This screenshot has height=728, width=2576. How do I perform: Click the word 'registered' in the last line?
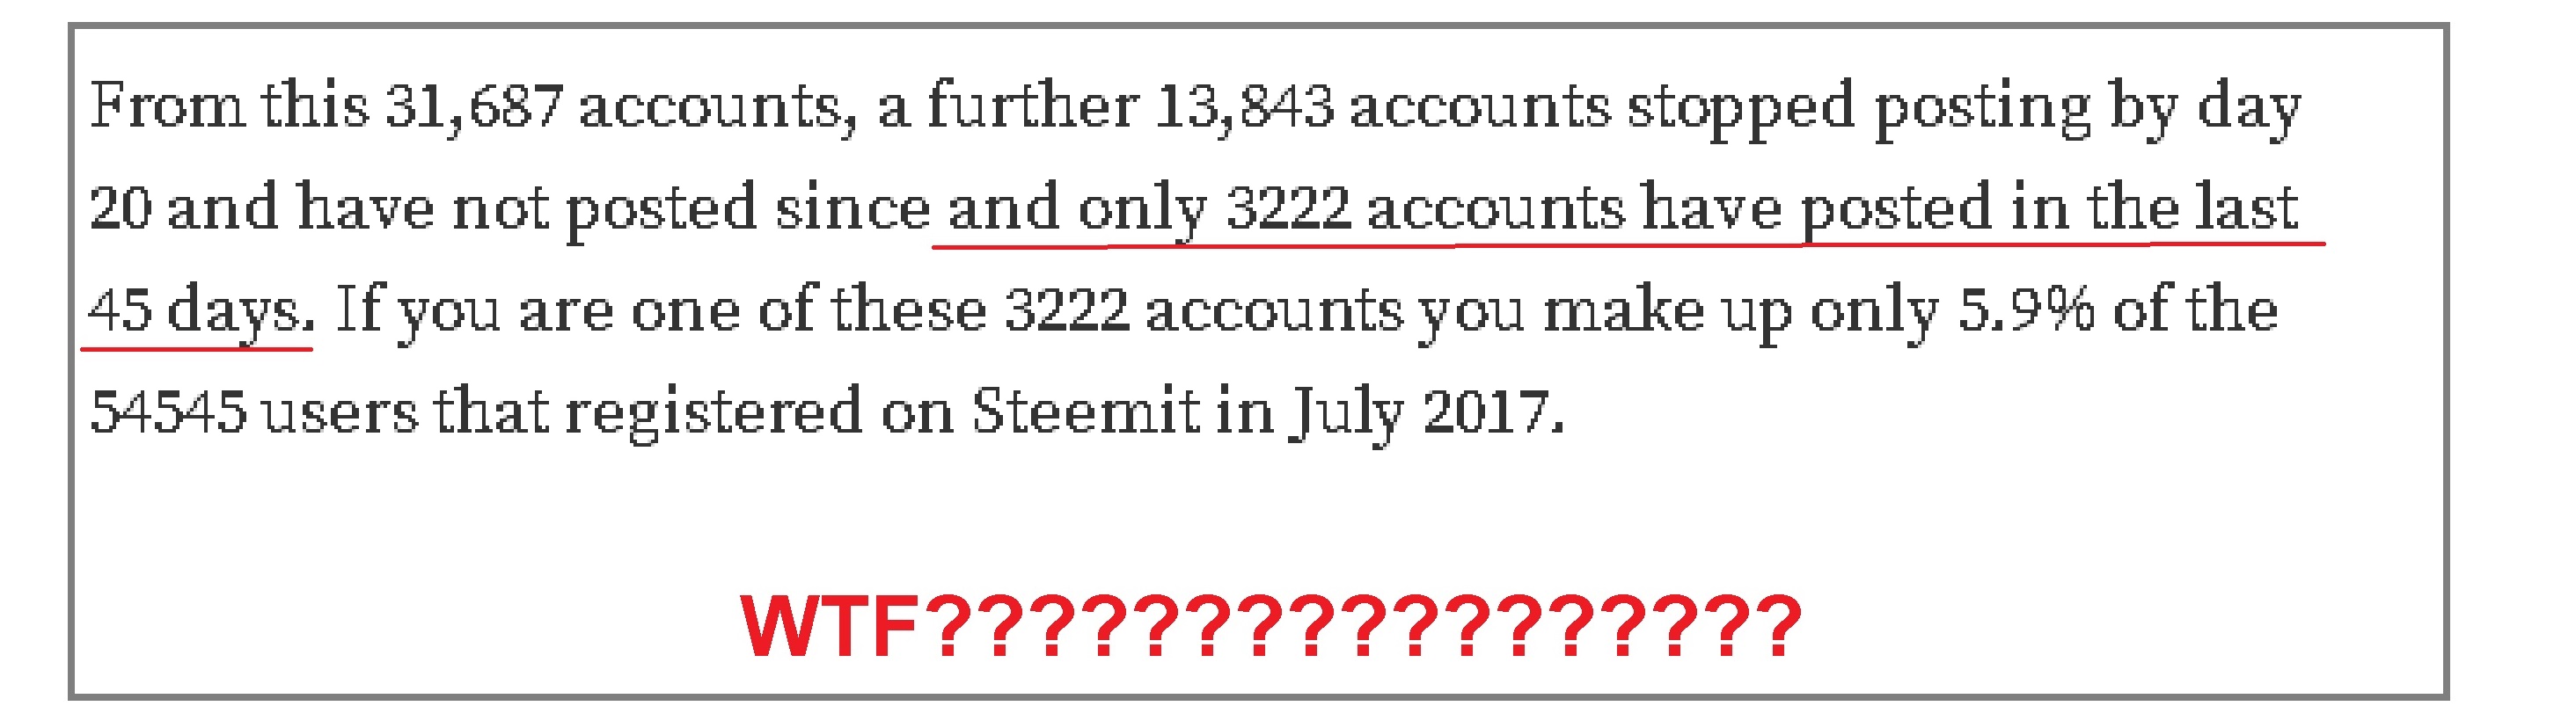713,413
